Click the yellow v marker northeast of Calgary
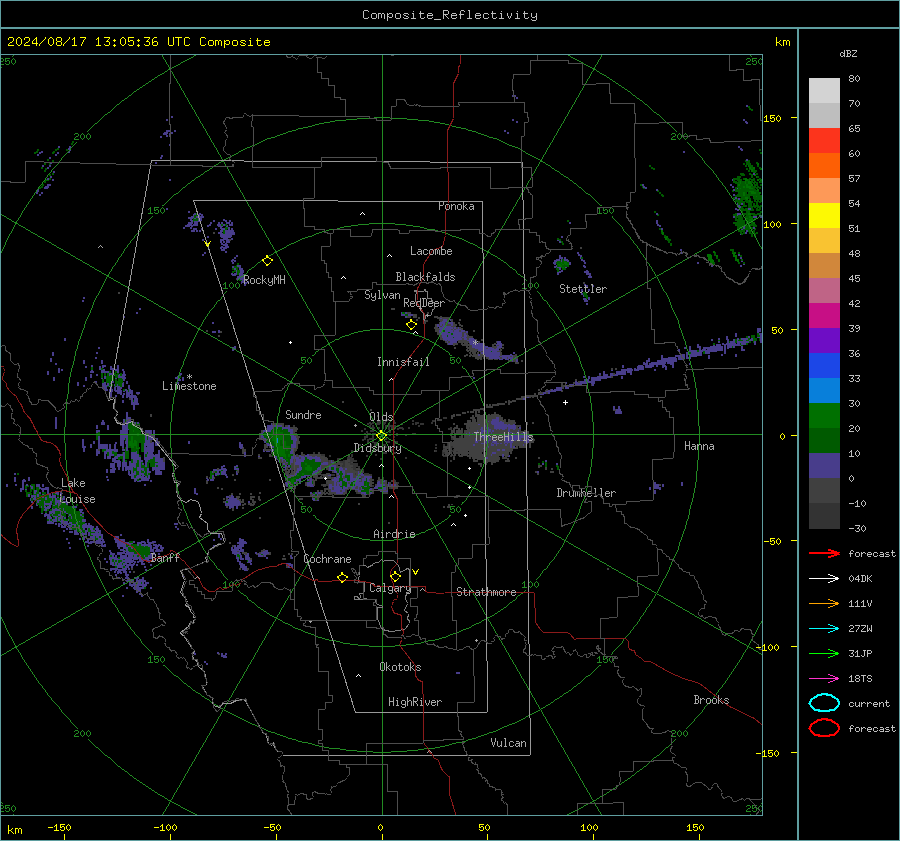 (x=416, y=572)
